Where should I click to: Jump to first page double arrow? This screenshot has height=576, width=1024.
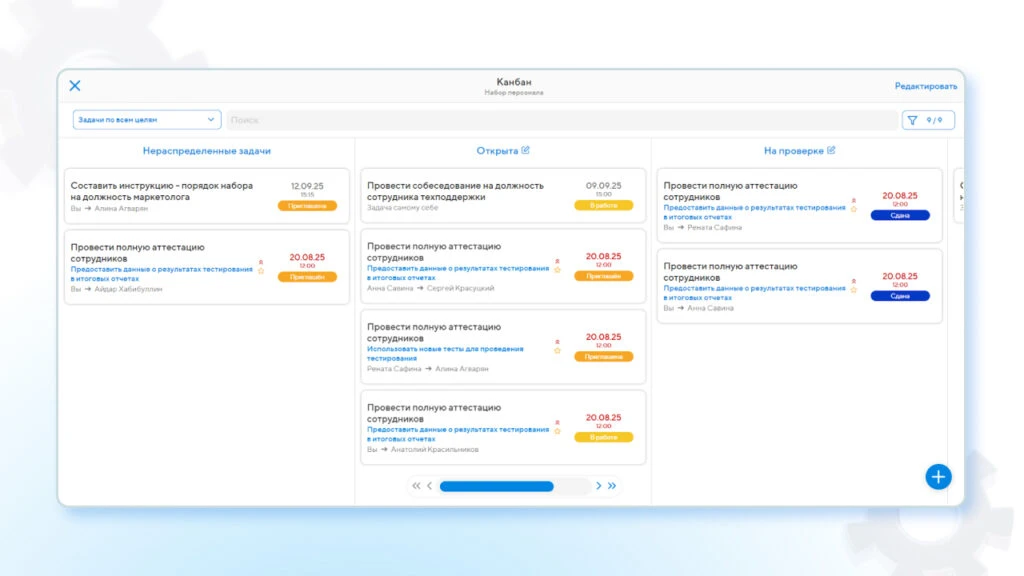click(416, 486)
